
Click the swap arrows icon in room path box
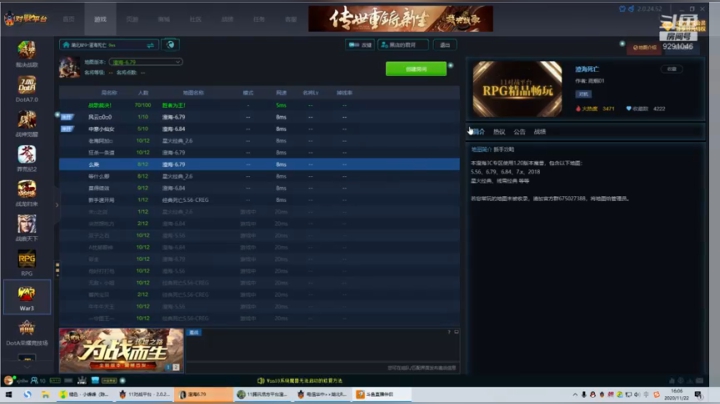coord(150,45)
